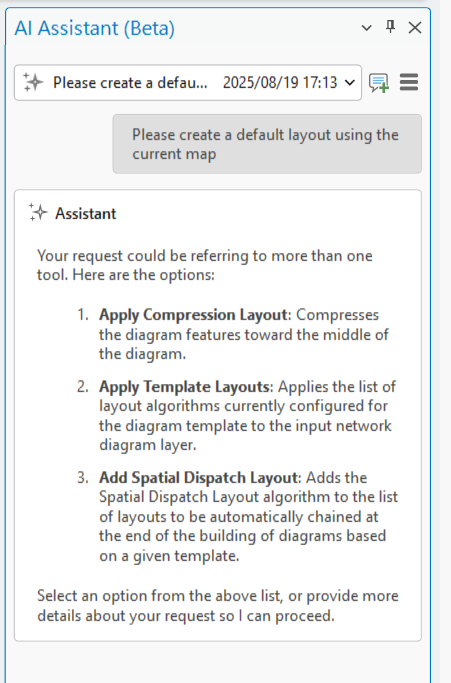This screenshot has width=451, height=683.
Task: Click the sparkle icon beside Assistant label
Action: (38, 212)
